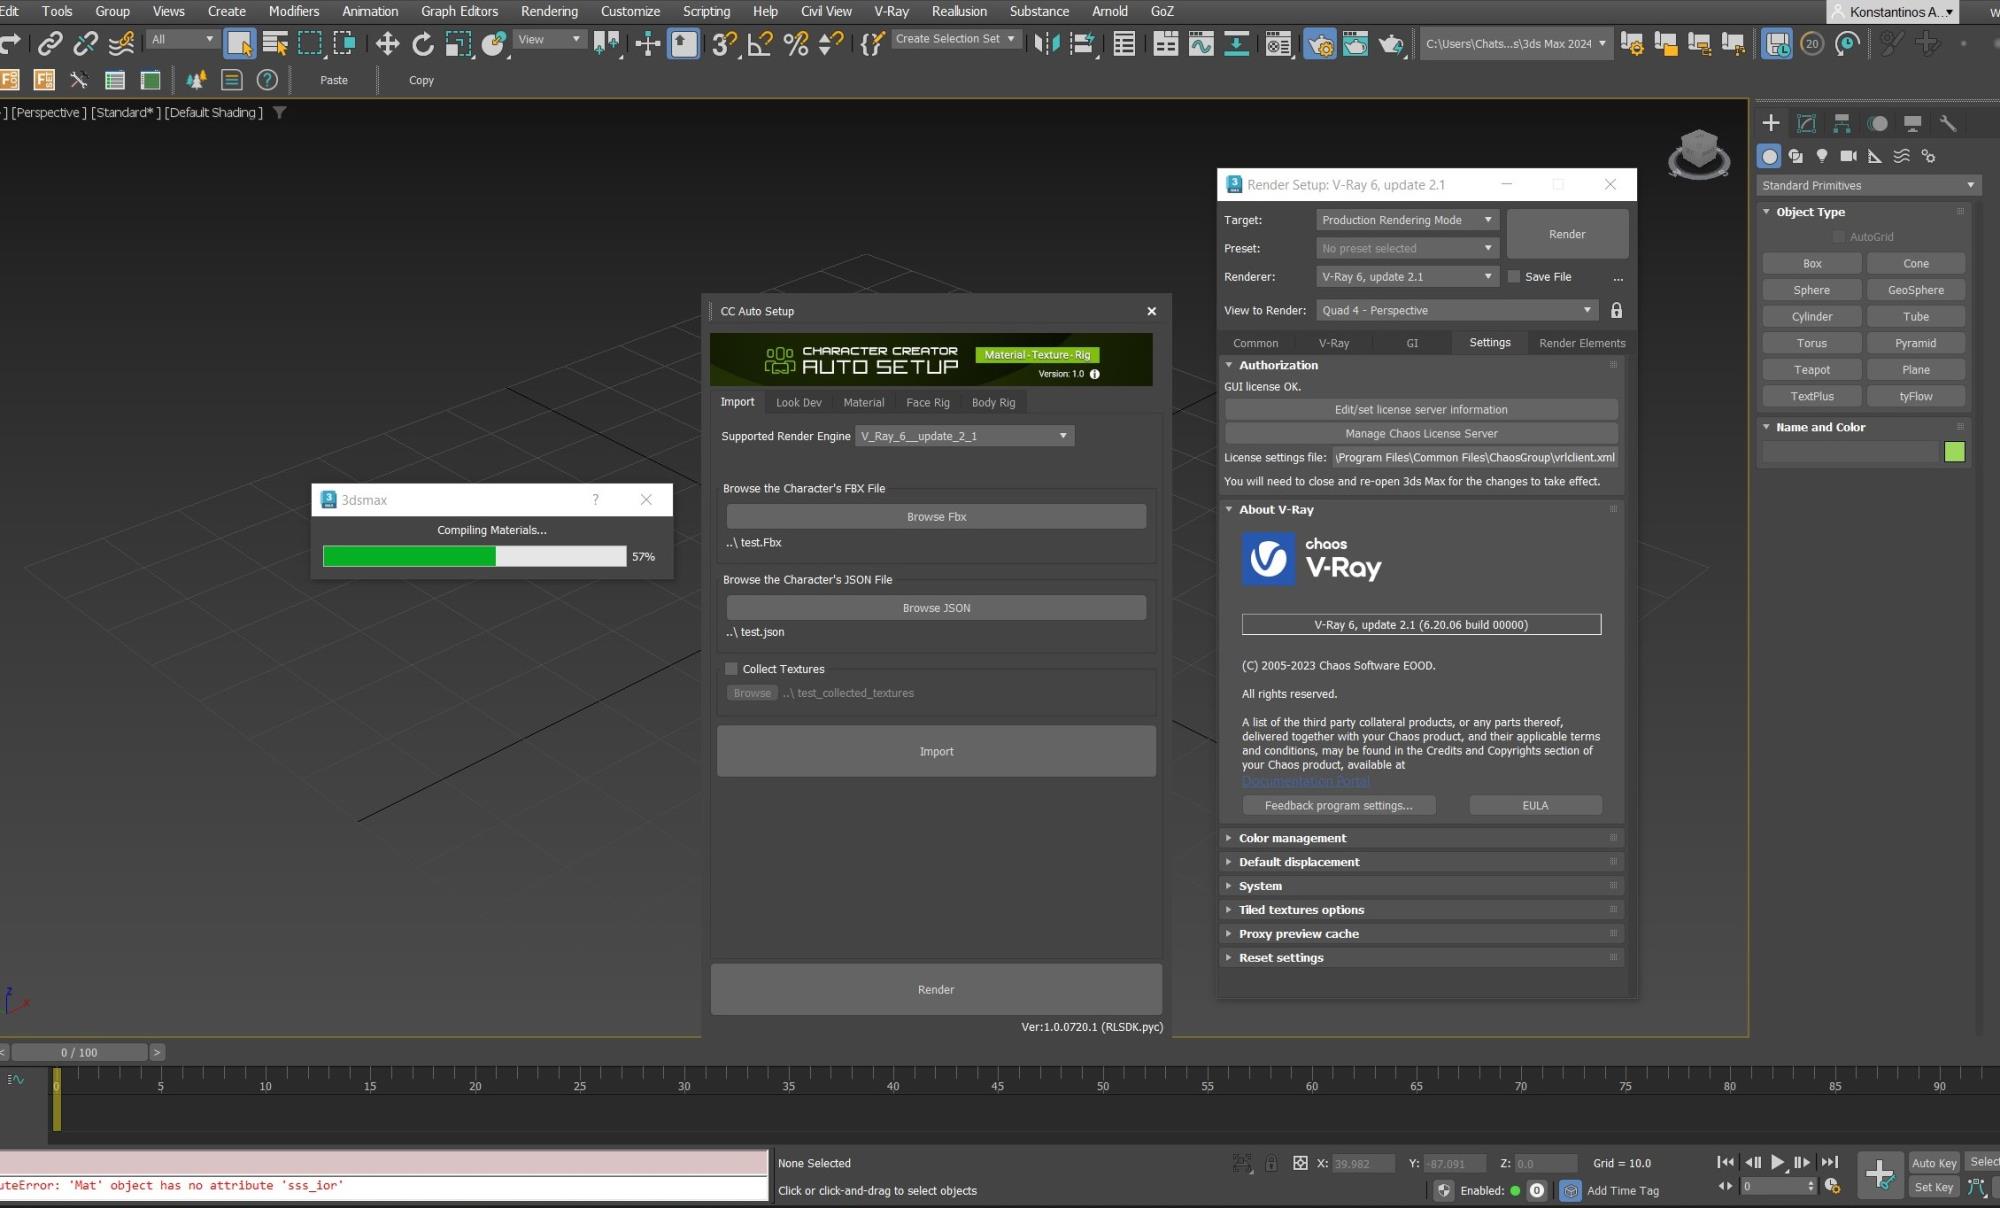
Task: Toggle the Spinner Snap button
Action: 831,43
